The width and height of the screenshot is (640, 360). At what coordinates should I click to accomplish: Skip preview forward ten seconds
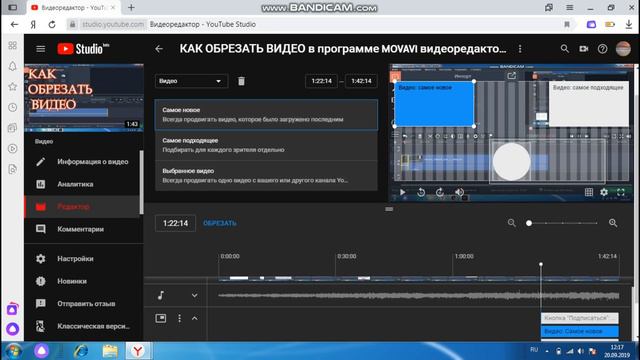pyautogui.click(x=440, y=192)
